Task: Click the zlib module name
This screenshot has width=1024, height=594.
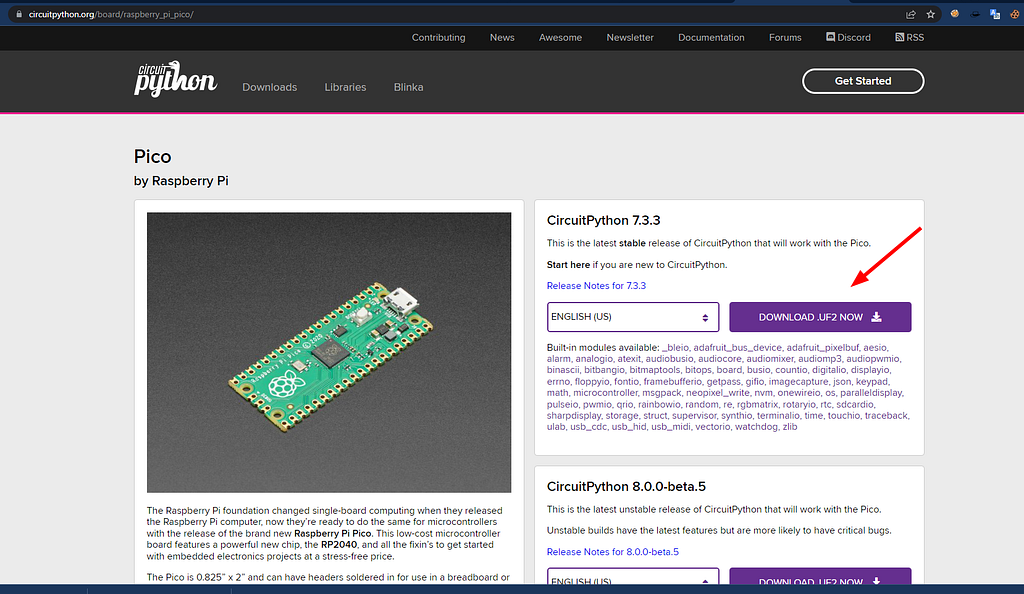Action: click(x=790, y=426)
